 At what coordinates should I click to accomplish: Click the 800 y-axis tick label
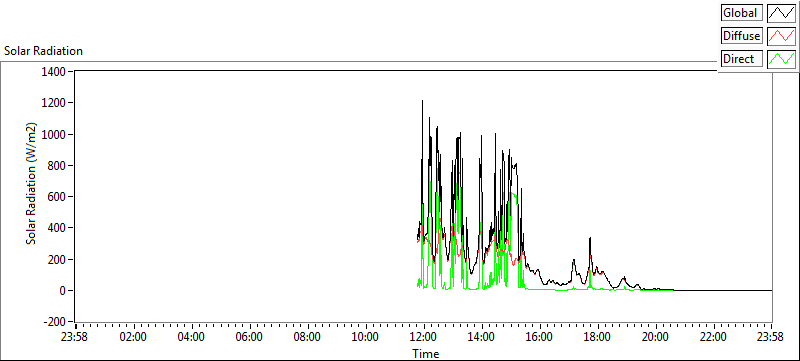click(57, 166)
